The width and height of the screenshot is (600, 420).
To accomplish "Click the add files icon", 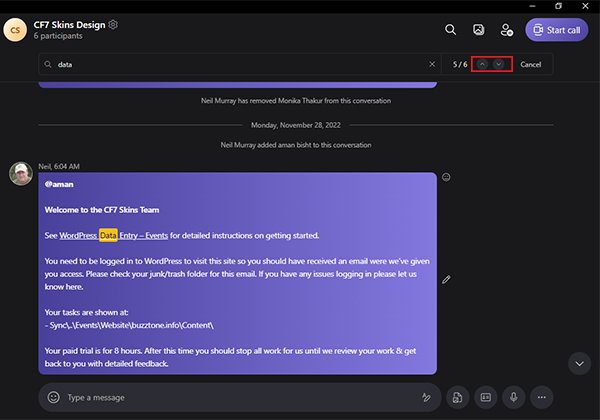I will (x=456, y=397).
